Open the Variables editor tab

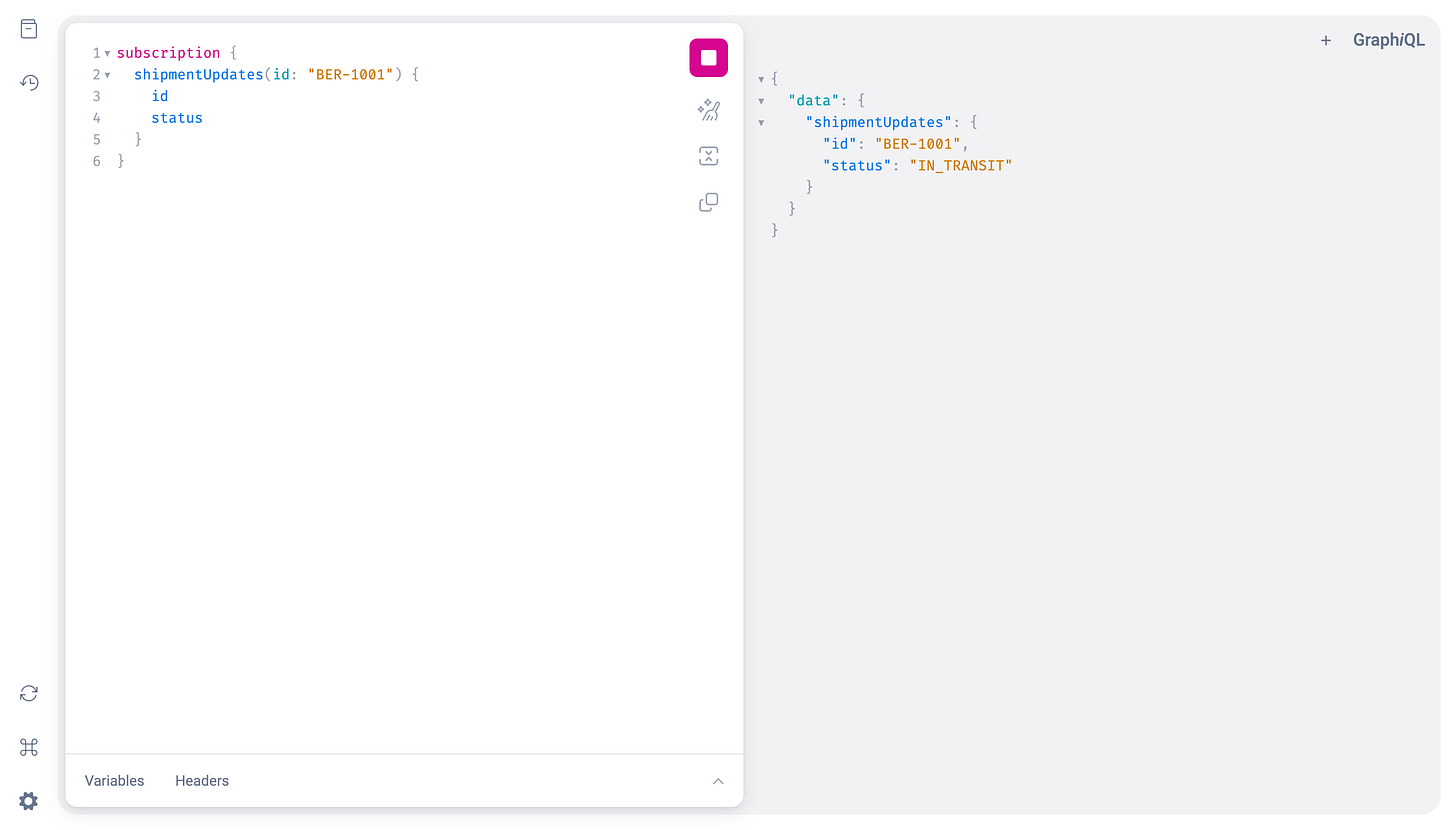point(114,781)
